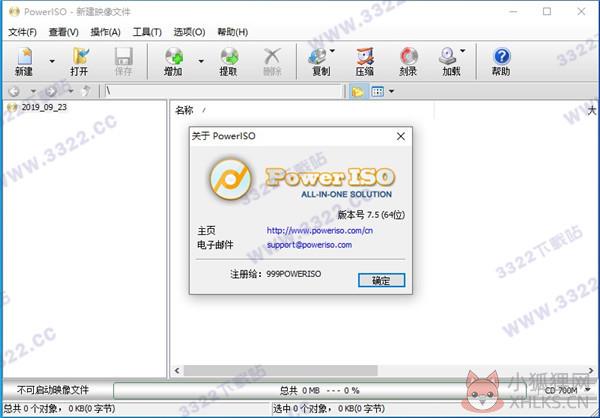The height and width of the screenshot is (418, 600).
Task: Click the PowerISO disc logo in dialog
Action: coord(231,179)
